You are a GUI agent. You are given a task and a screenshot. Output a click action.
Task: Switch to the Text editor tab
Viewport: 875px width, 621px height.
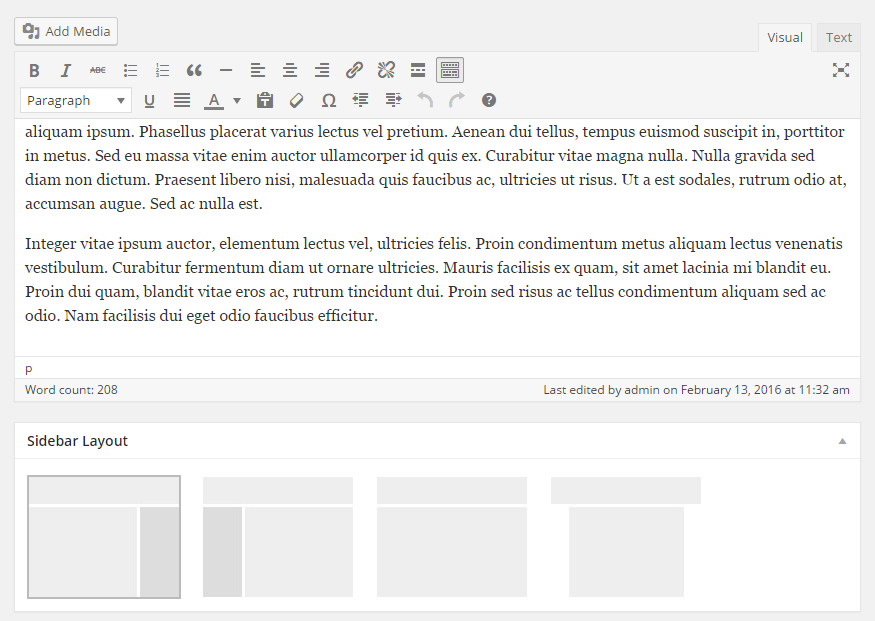pyautogui.click(x=838, y=37)
